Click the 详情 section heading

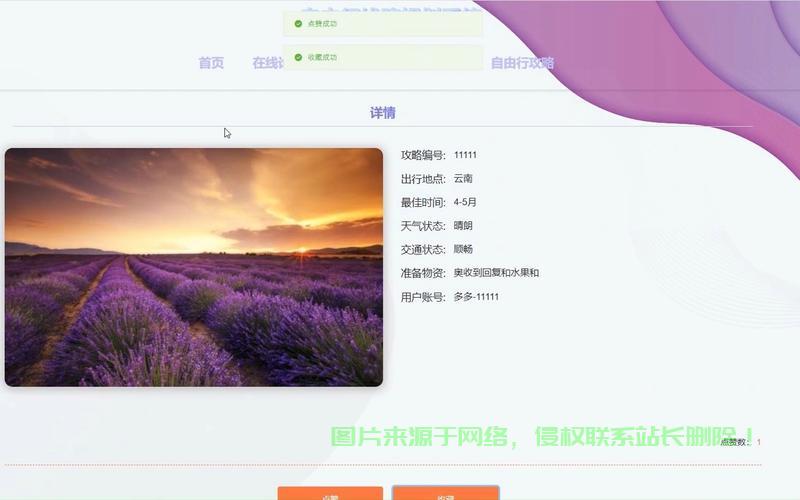click(x=383, y=113)
